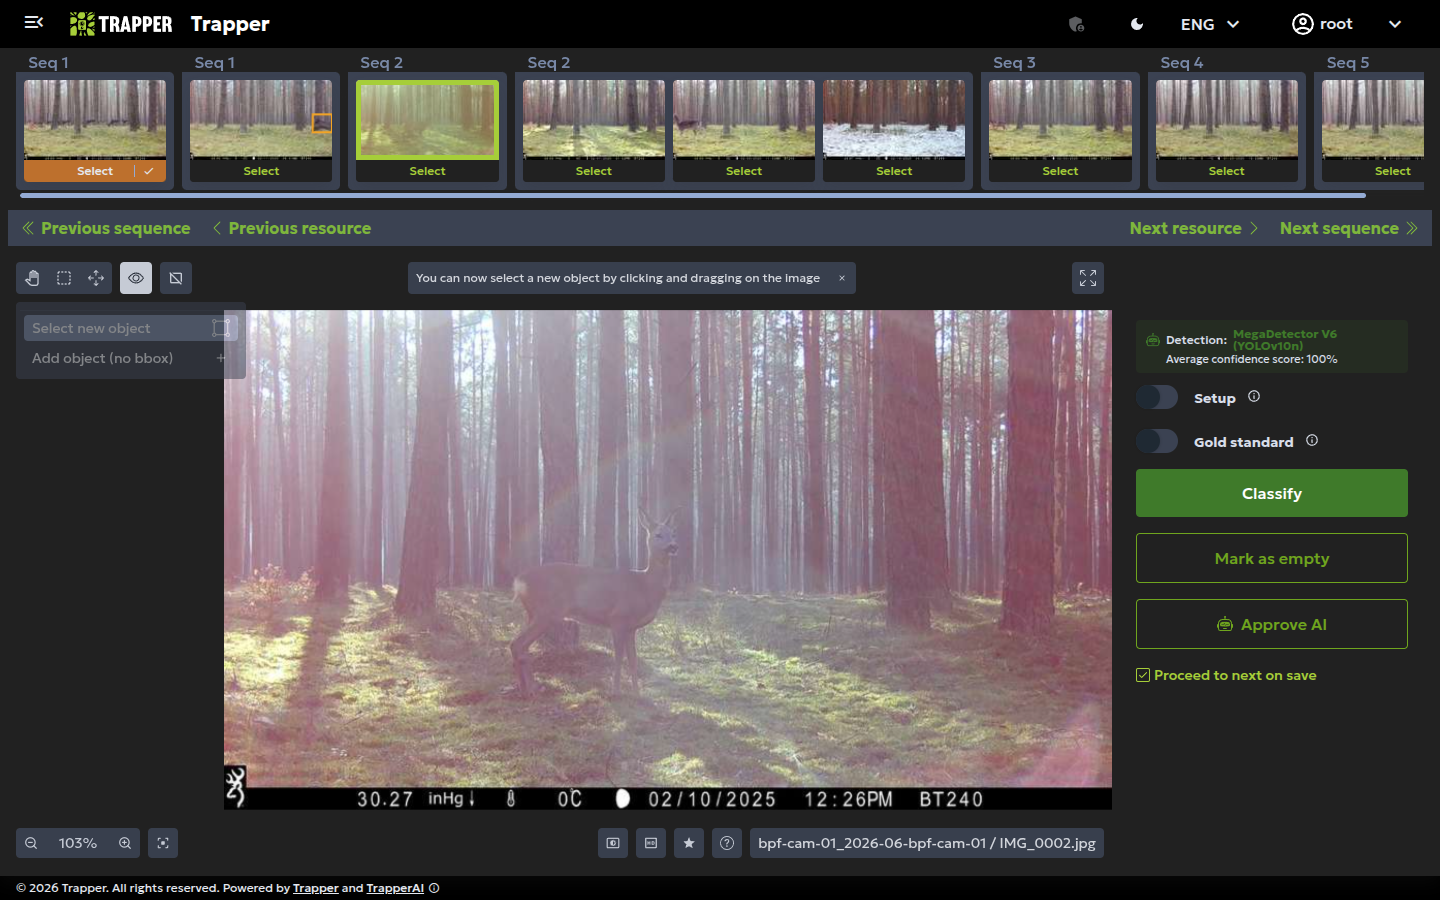Choose the four-arrow move tool
Viewport: 1440px width, 900px height.
pos(96,278)
